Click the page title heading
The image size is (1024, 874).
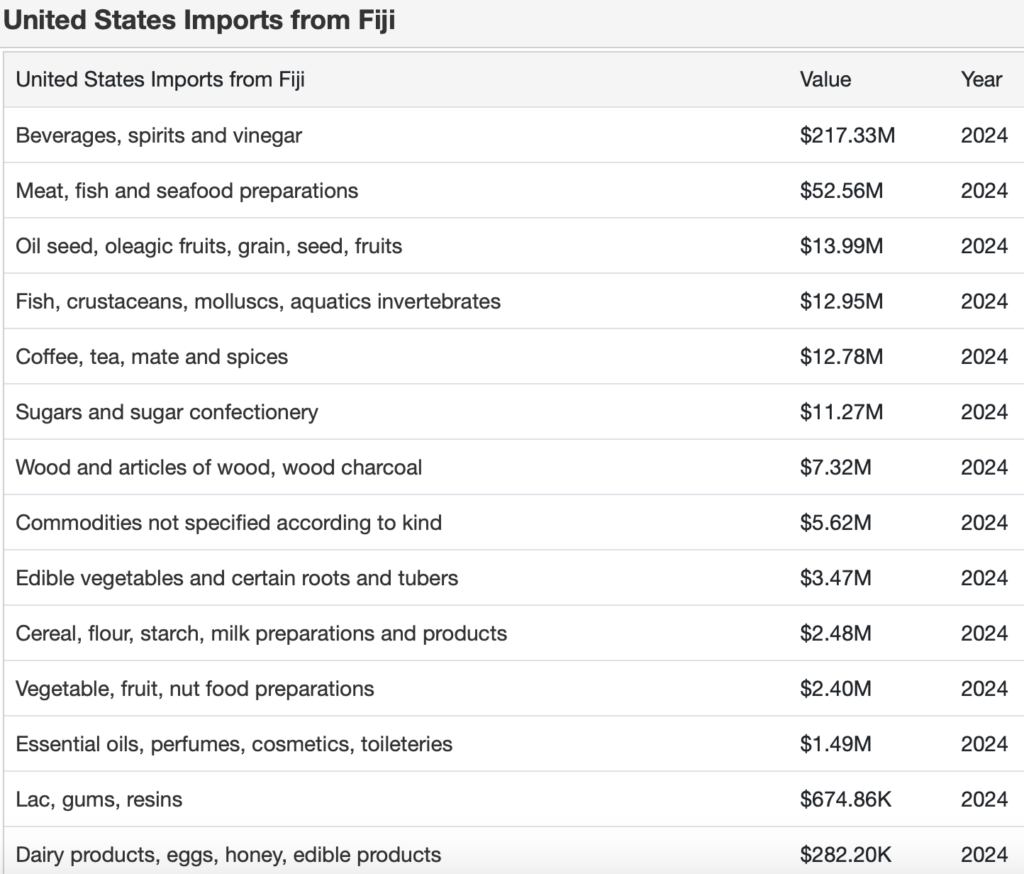click(199, 20)
